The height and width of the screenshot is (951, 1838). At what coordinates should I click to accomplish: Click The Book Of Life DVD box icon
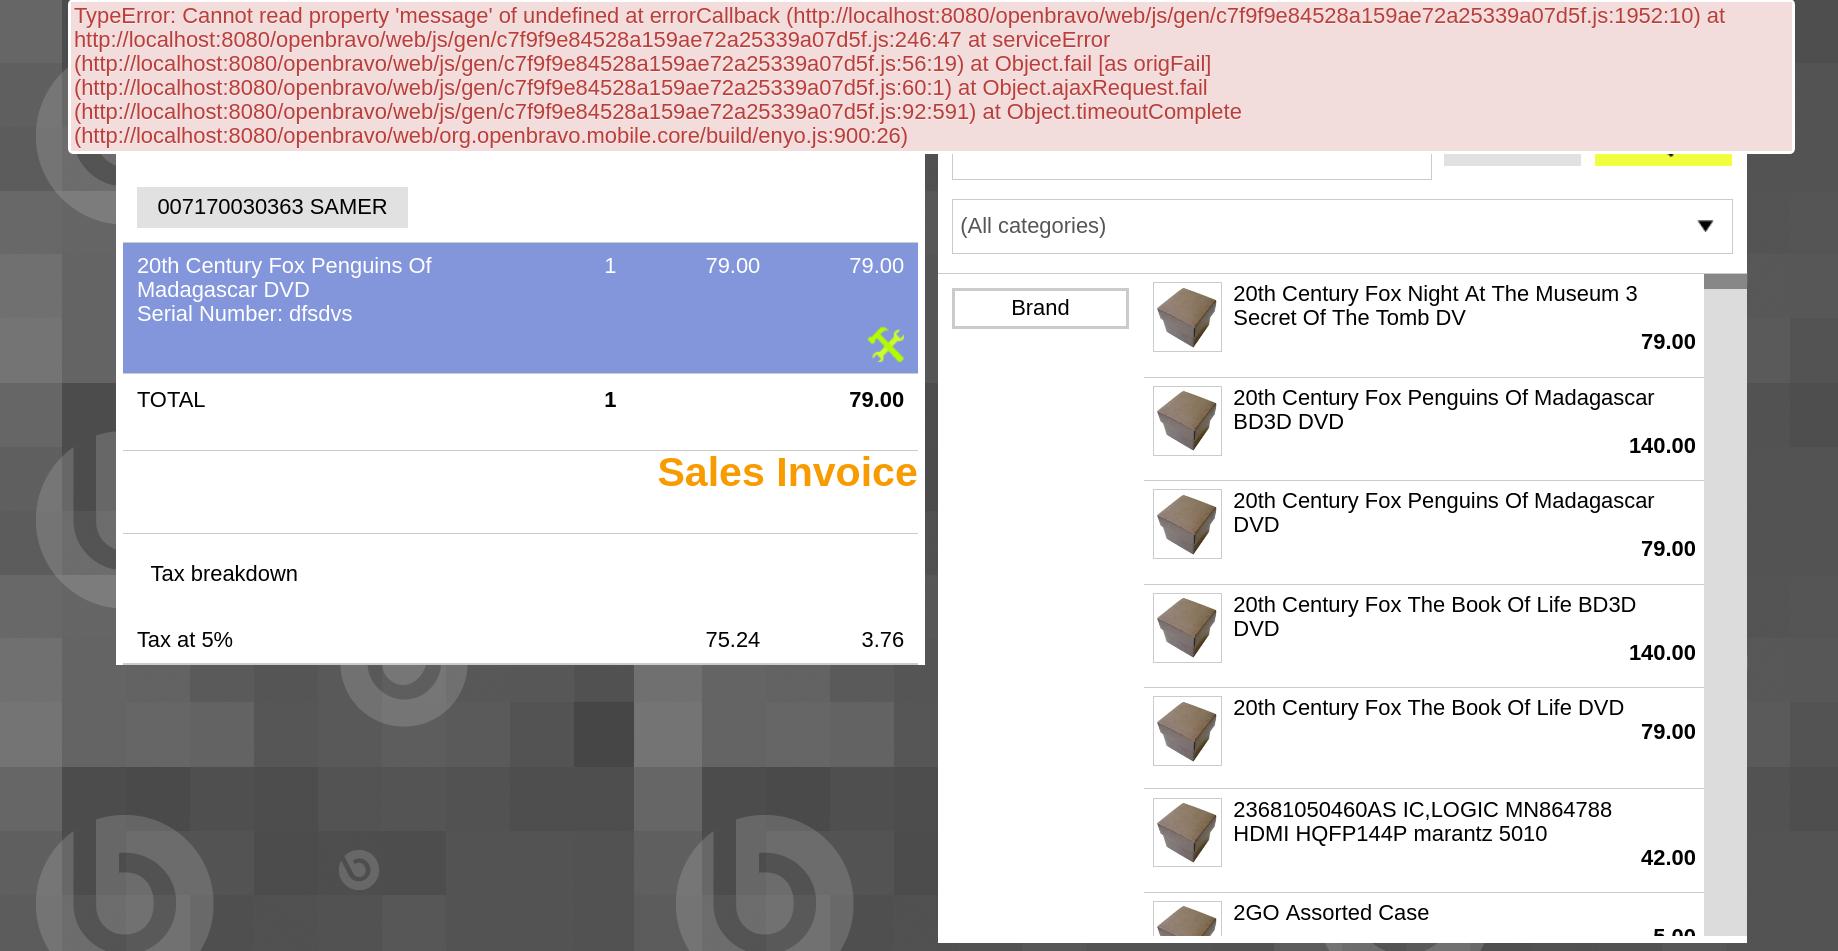[x=1187, y=731]
